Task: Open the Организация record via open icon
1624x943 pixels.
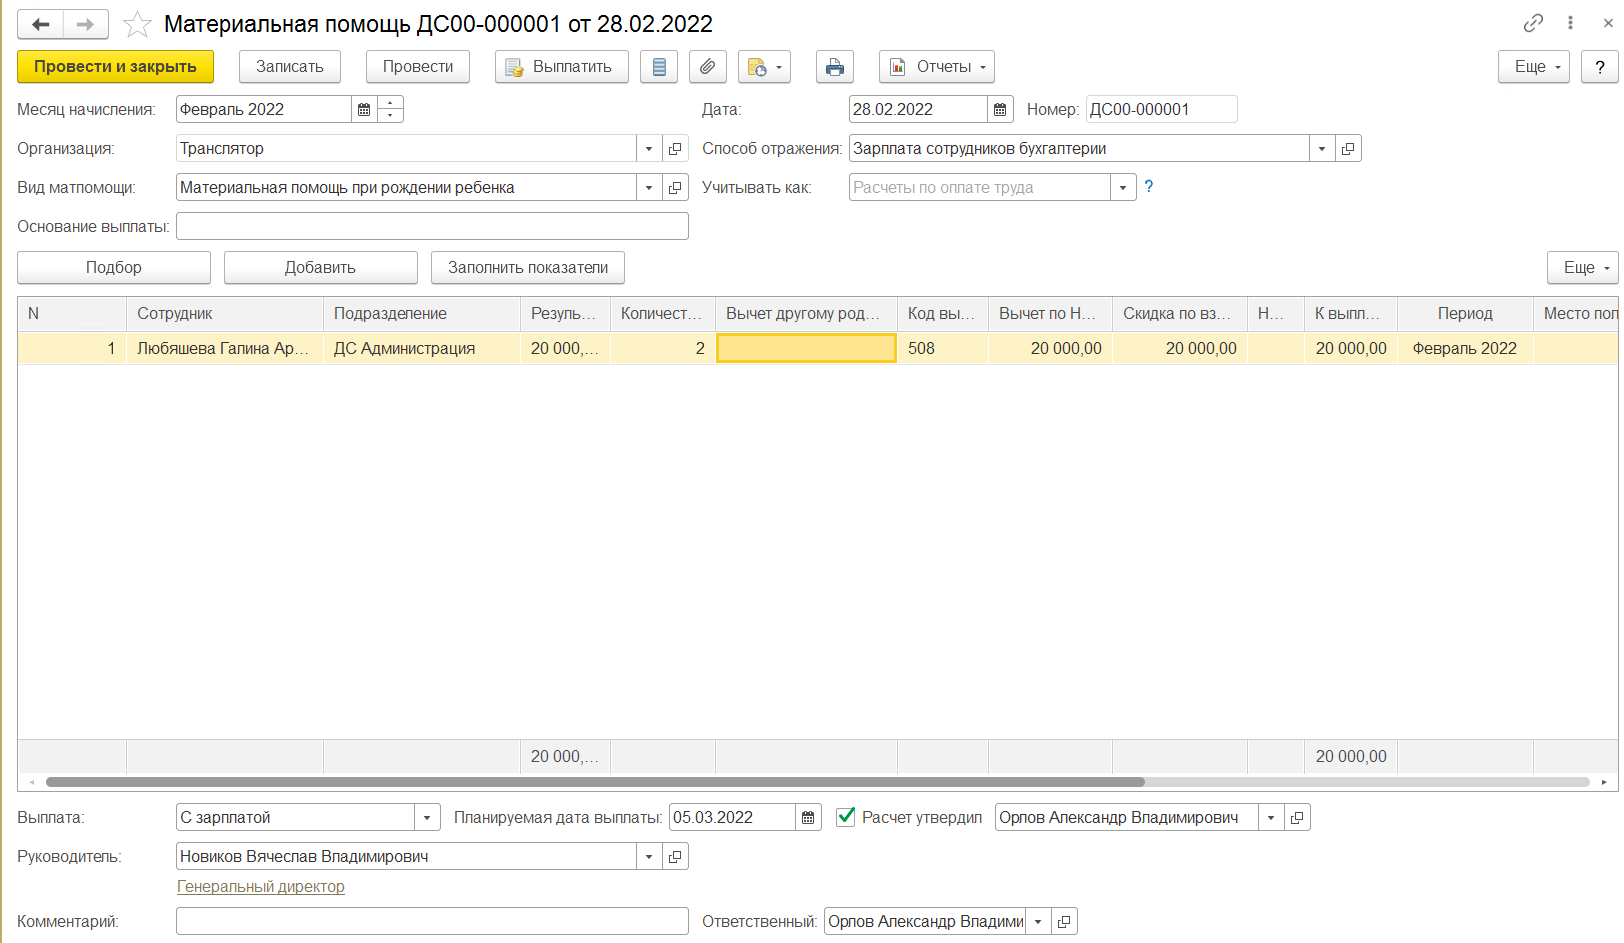Action: [x=675, y=149]
